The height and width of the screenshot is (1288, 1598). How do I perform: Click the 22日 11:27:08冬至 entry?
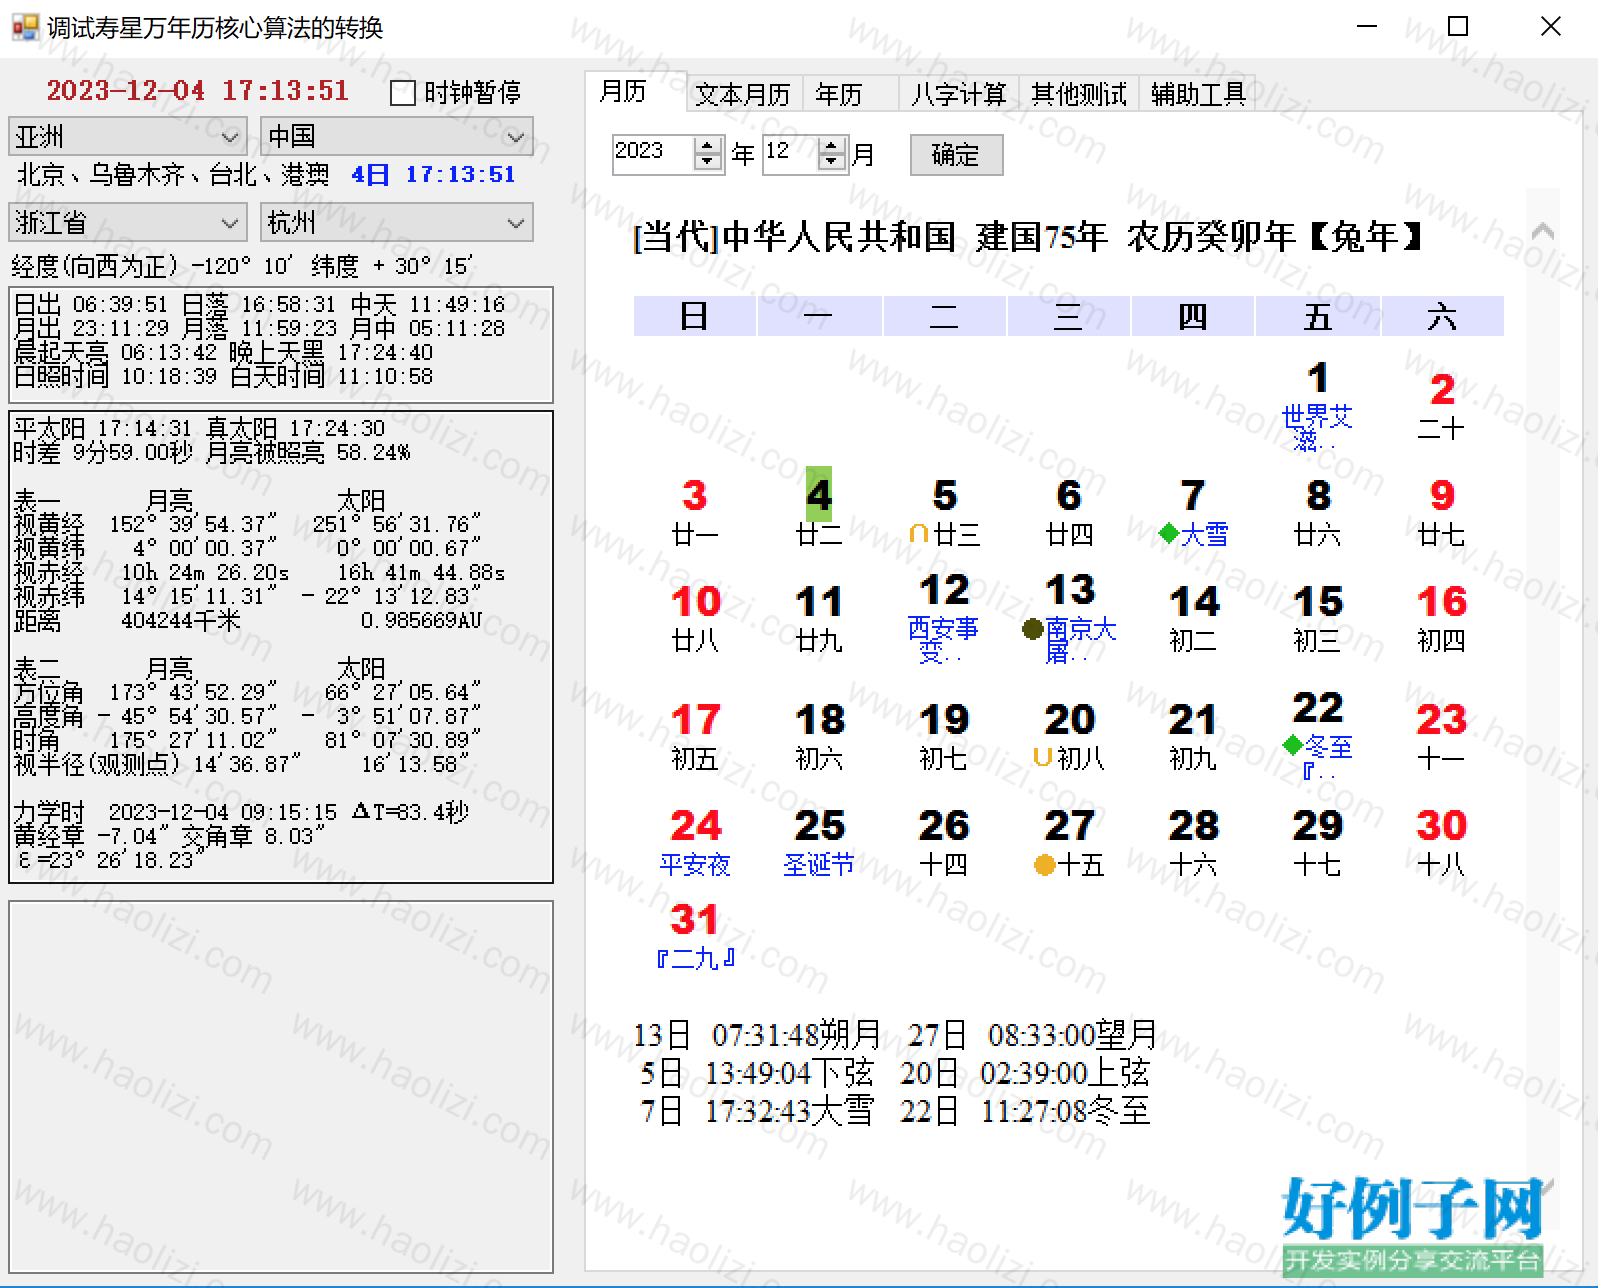tap(1025, 1110)
